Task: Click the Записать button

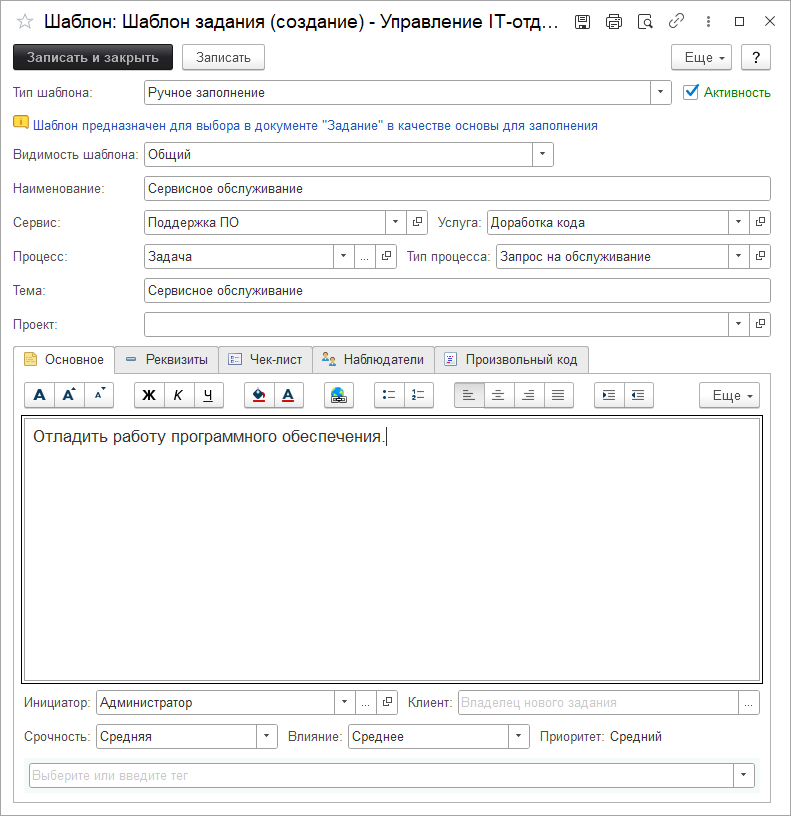Action: (x=223, y=58)
